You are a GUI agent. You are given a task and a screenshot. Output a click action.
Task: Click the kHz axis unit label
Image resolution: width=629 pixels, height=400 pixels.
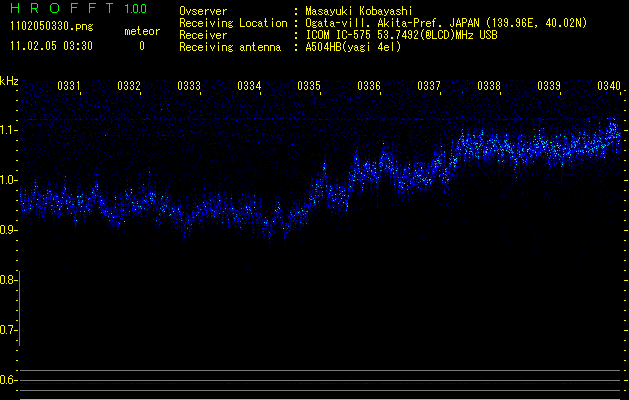click(x=9, y=81)
